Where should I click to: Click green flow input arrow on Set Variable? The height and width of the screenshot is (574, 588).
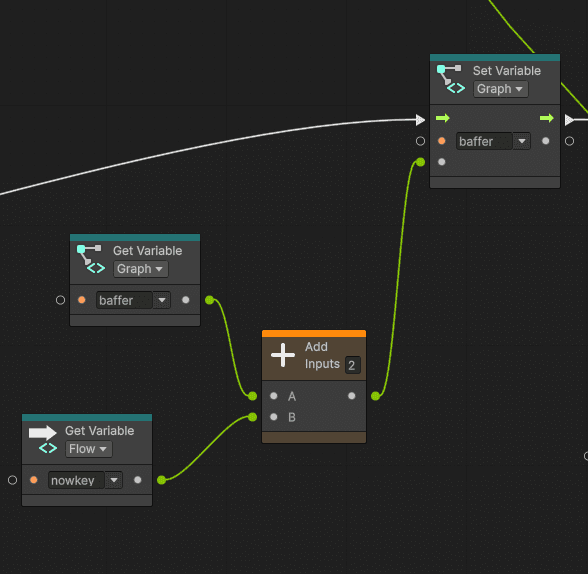(x=442, y=118)
